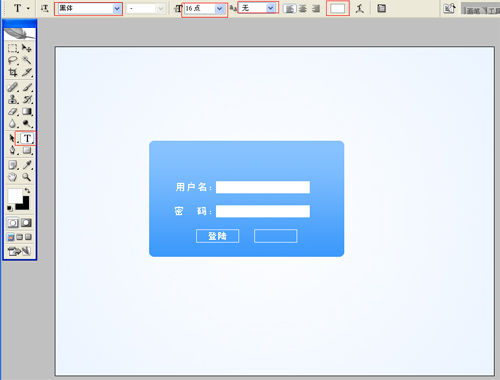Click the foreground color swatch
Image resolution: width=500 pixels, height=380 pixels.
pos(14,195)
